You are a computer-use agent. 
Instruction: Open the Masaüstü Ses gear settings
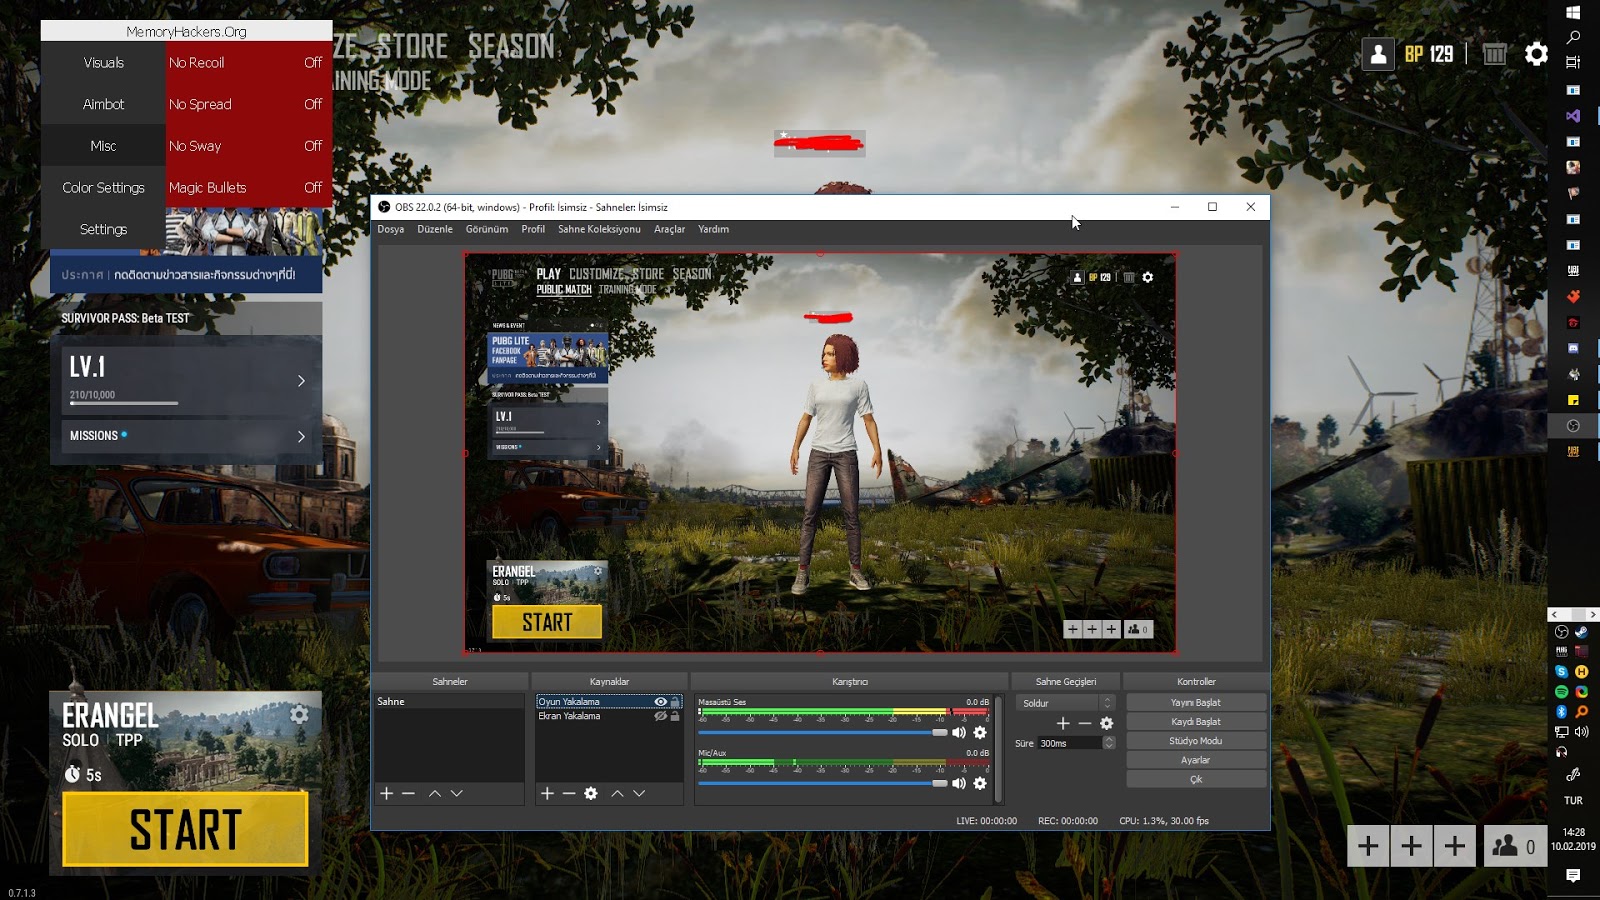(981, 732)
